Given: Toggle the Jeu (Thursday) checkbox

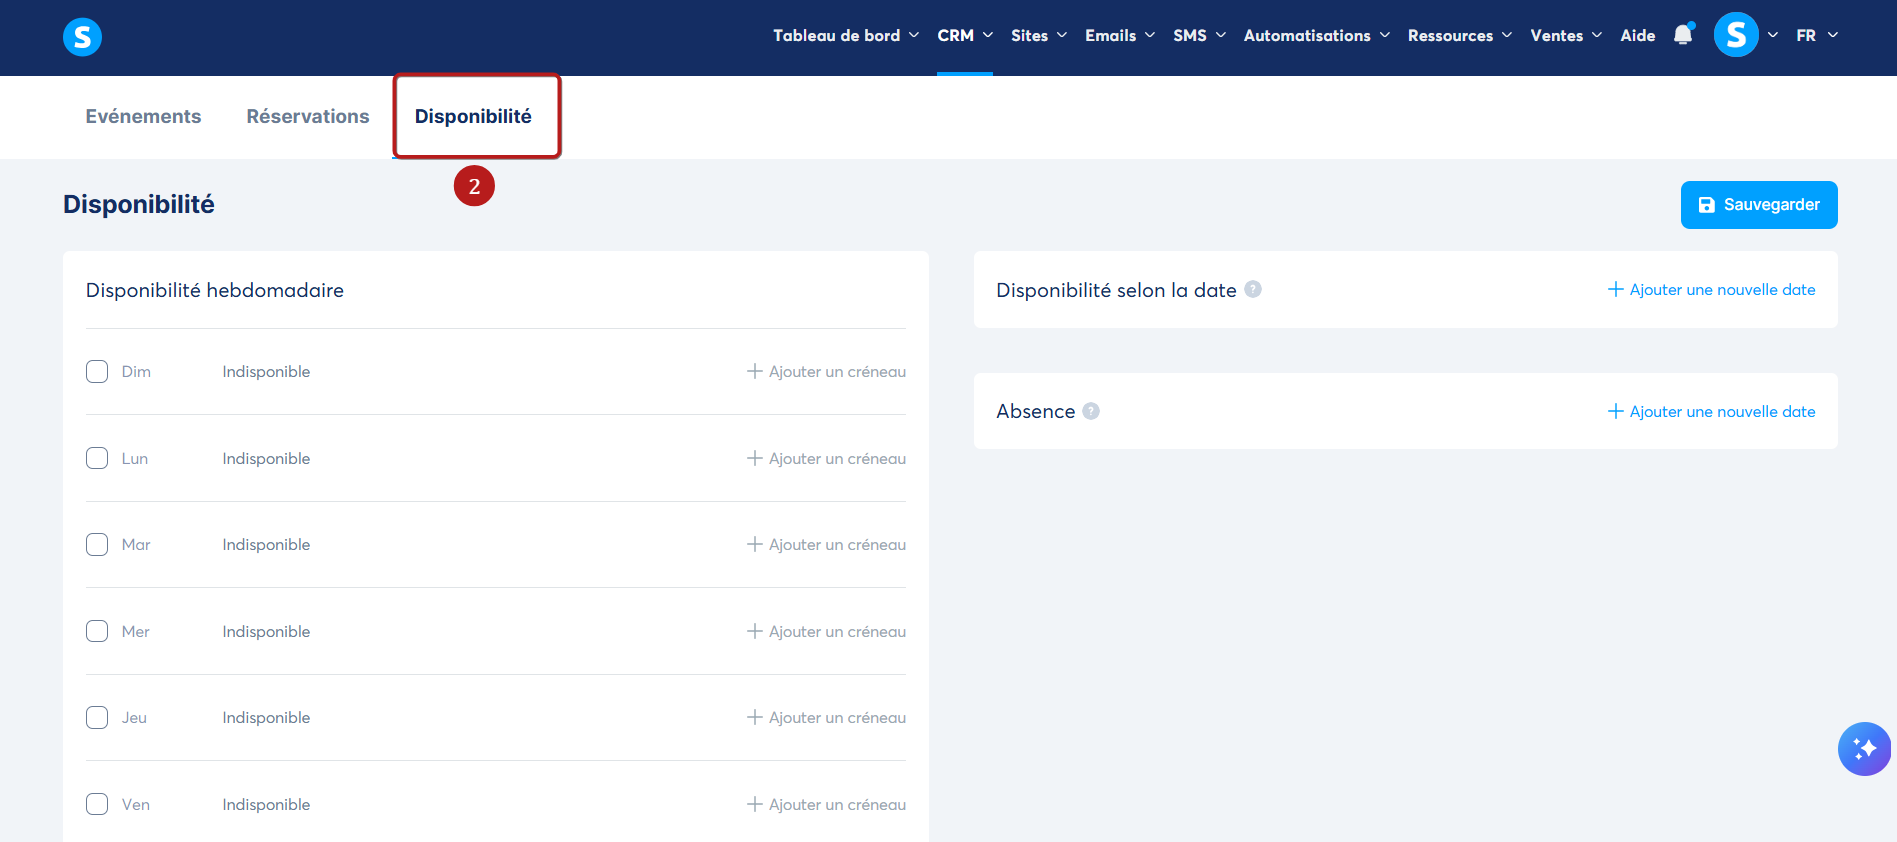Looking at the screenshot, I should 97,718.
